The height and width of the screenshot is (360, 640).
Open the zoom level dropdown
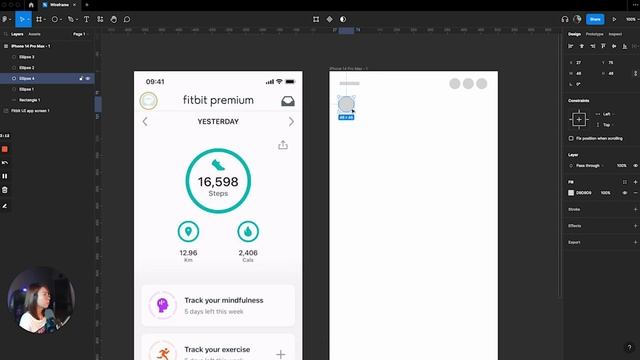[x=632, y=19]
